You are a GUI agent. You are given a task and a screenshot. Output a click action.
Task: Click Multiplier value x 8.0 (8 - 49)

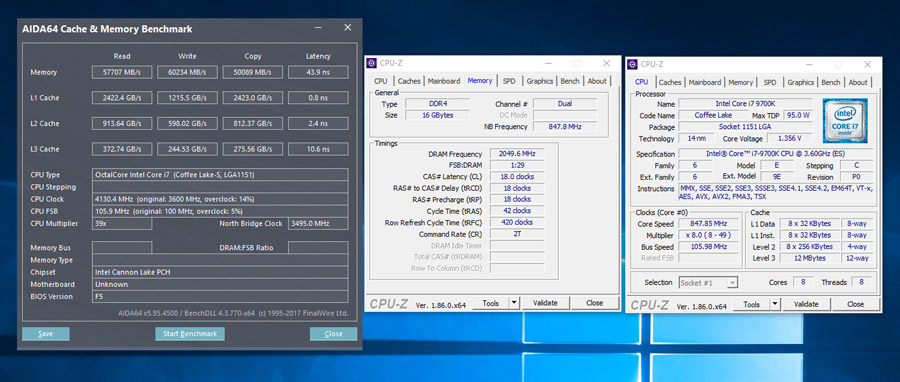pyautogui.click(x=709, y=236)
